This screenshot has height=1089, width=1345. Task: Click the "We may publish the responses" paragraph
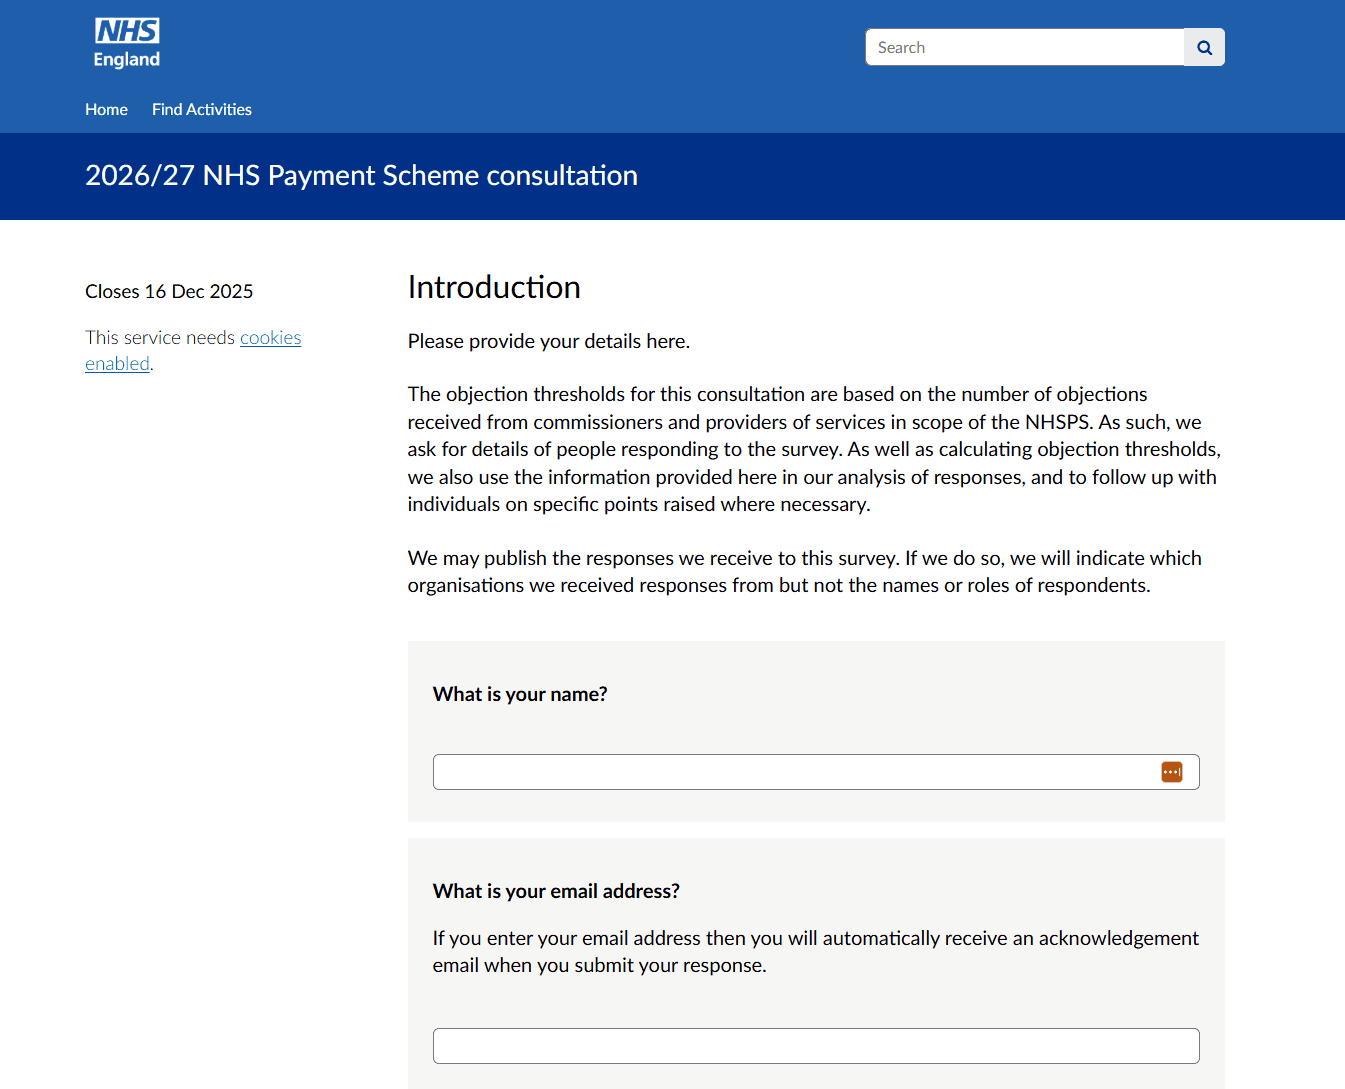pos(804,571)
